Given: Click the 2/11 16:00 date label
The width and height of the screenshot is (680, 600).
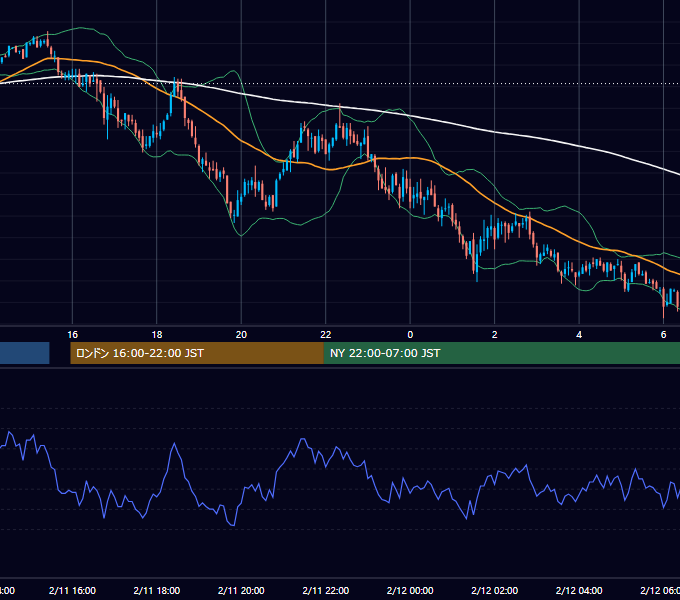Looking at the screenshot, I should (x=72, y=590).
